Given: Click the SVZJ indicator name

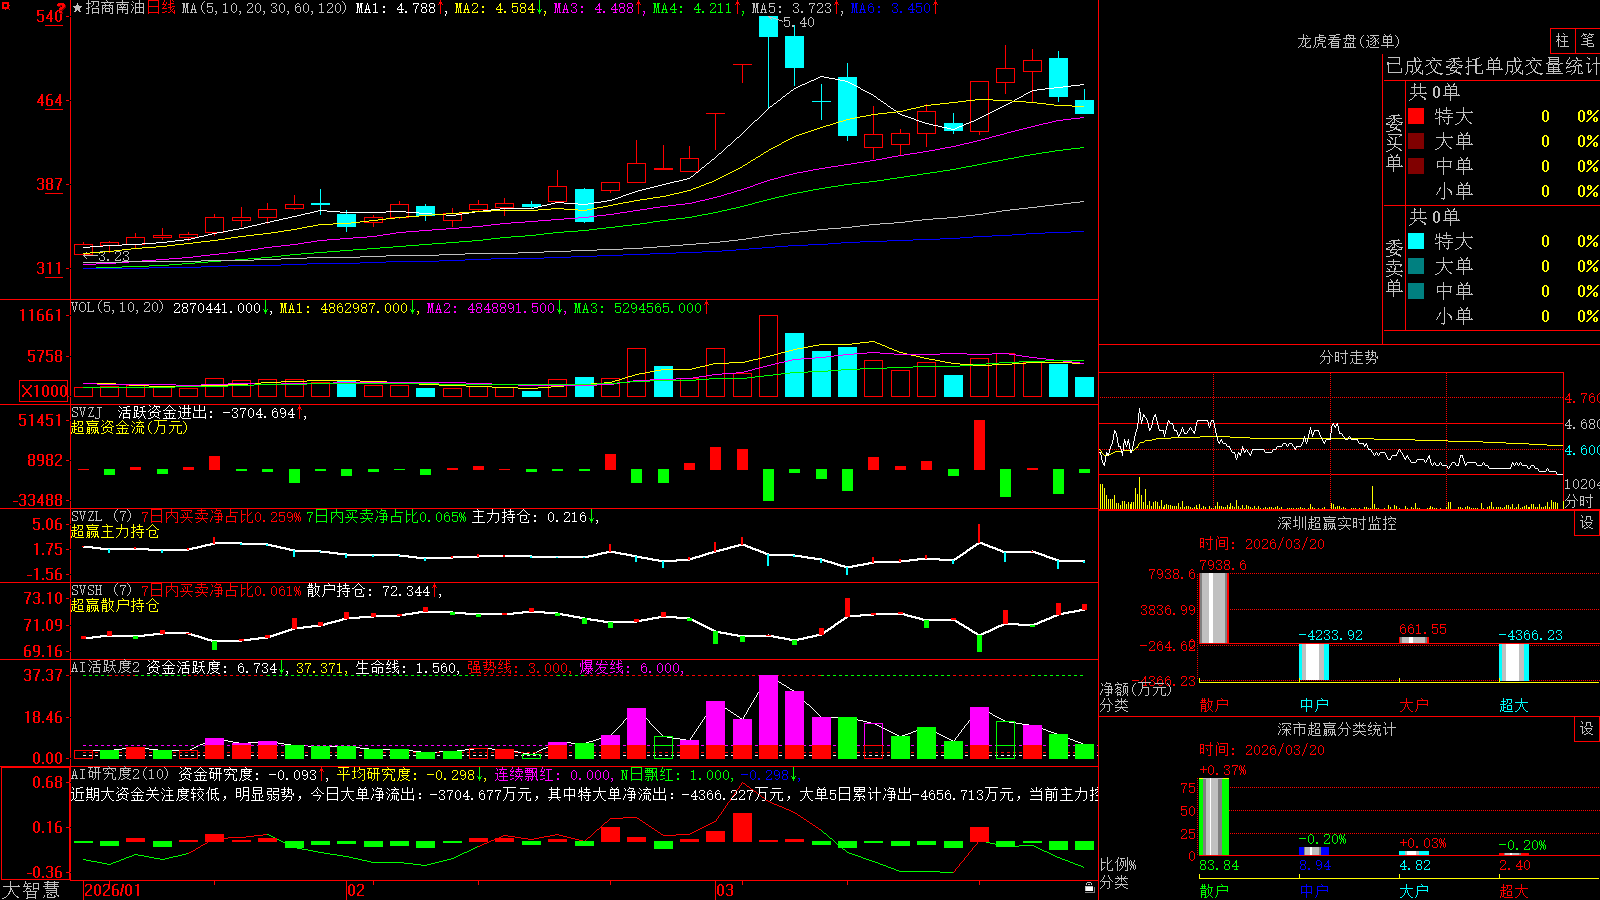Looking at the screenshot, I should click(87, 412).
